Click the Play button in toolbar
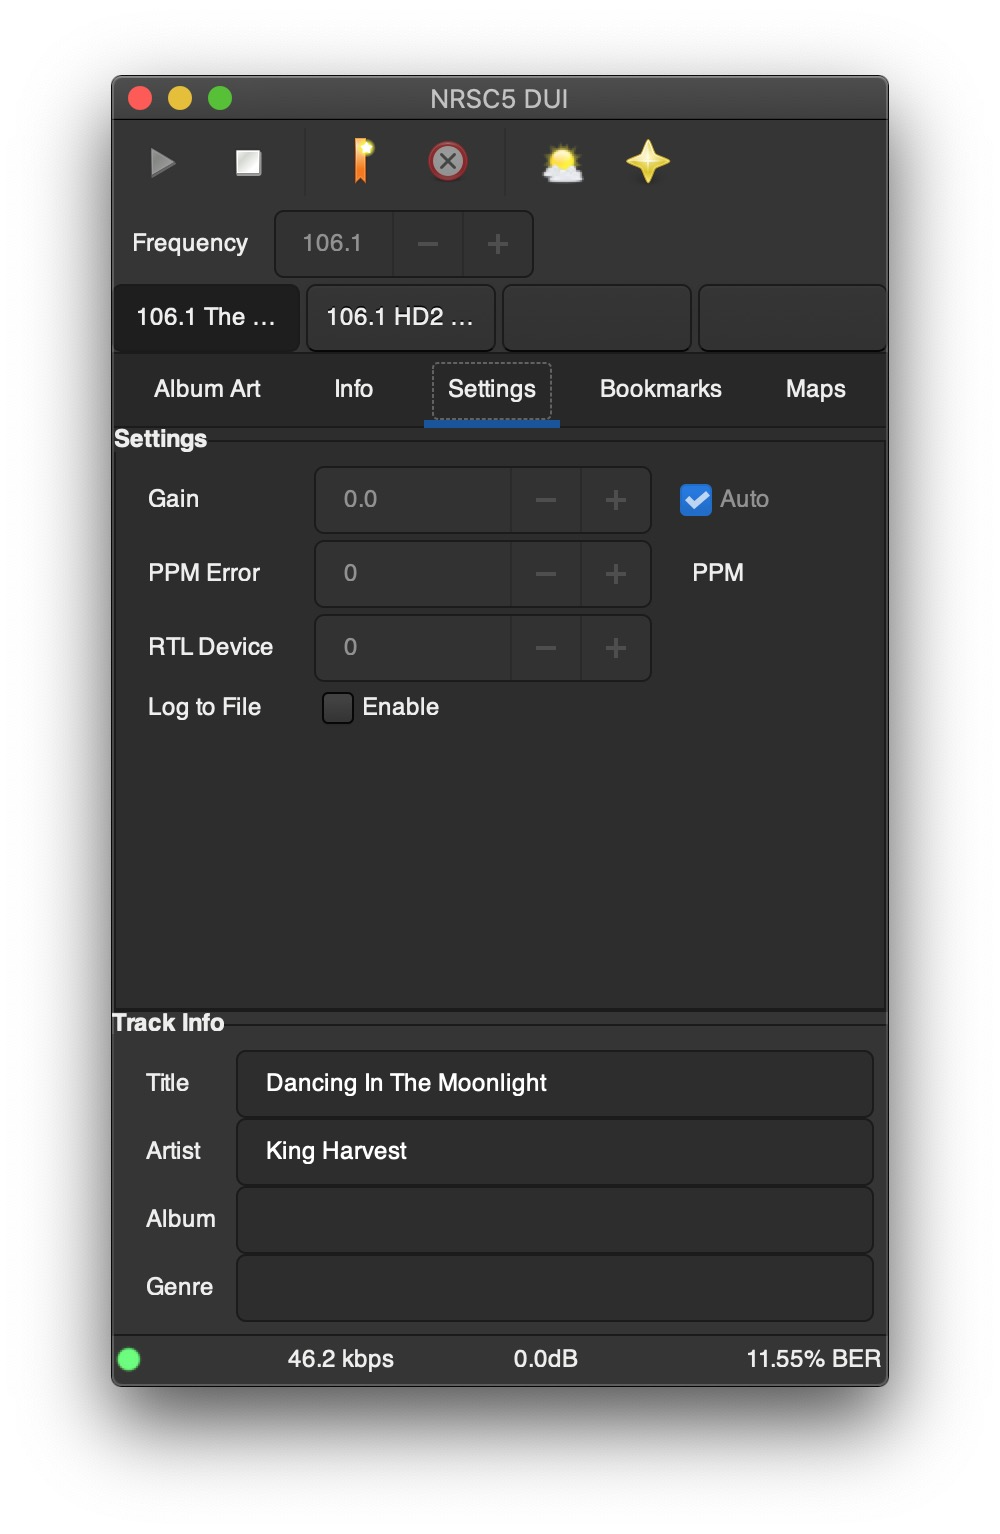1000x1534 pixels. click(x=163, y=162)
